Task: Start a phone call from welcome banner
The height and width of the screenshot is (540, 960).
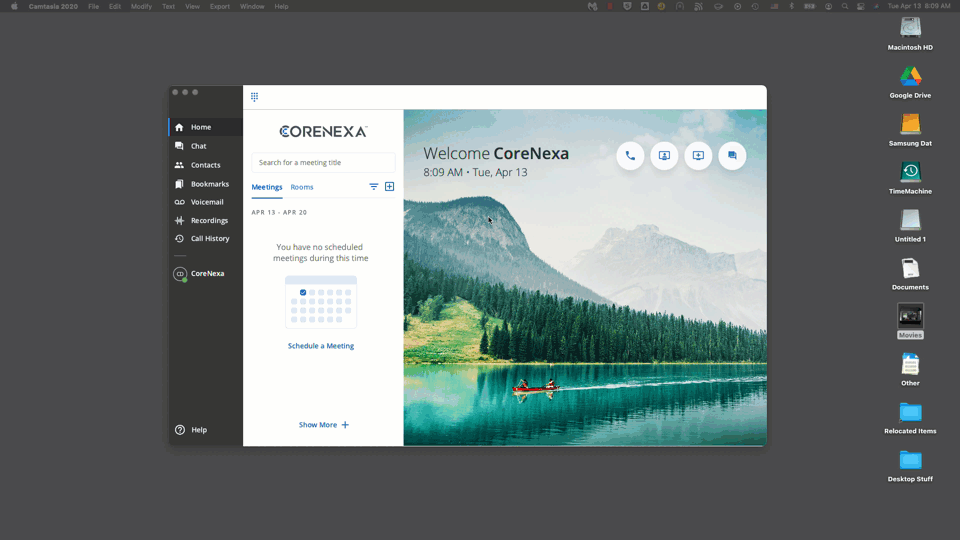Action: (630, 156)
